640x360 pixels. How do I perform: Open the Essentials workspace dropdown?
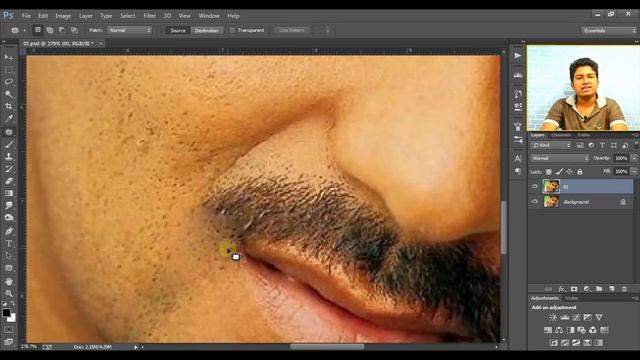(x=609, y=31)
